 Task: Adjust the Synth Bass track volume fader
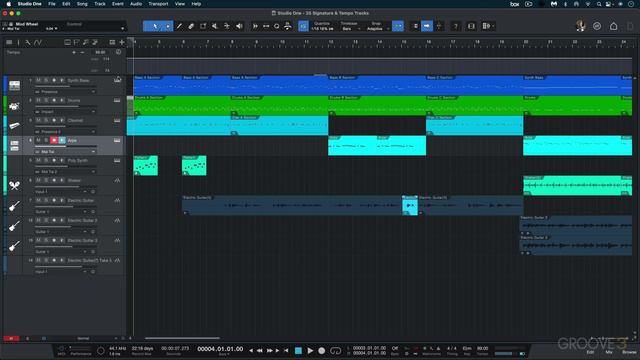(x=65, y=86)
